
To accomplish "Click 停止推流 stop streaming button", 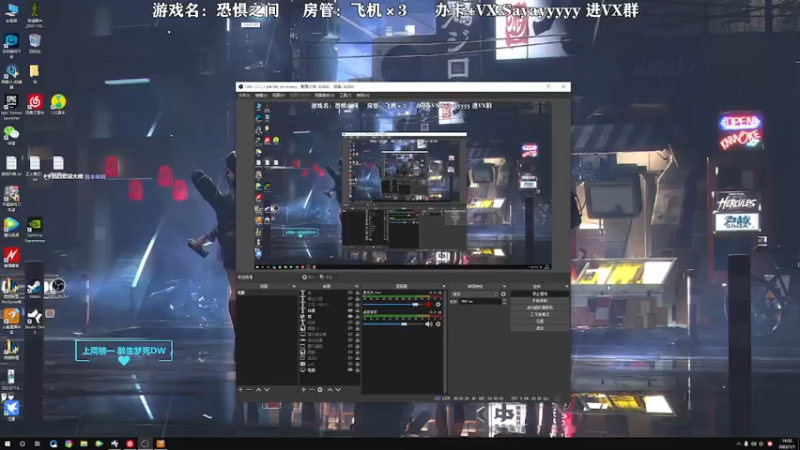I will [x=540, y=294].
